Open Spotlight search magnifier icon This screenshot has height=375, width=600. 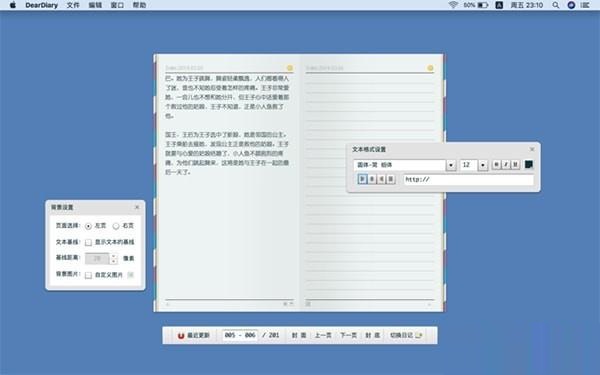click(556, 5)
